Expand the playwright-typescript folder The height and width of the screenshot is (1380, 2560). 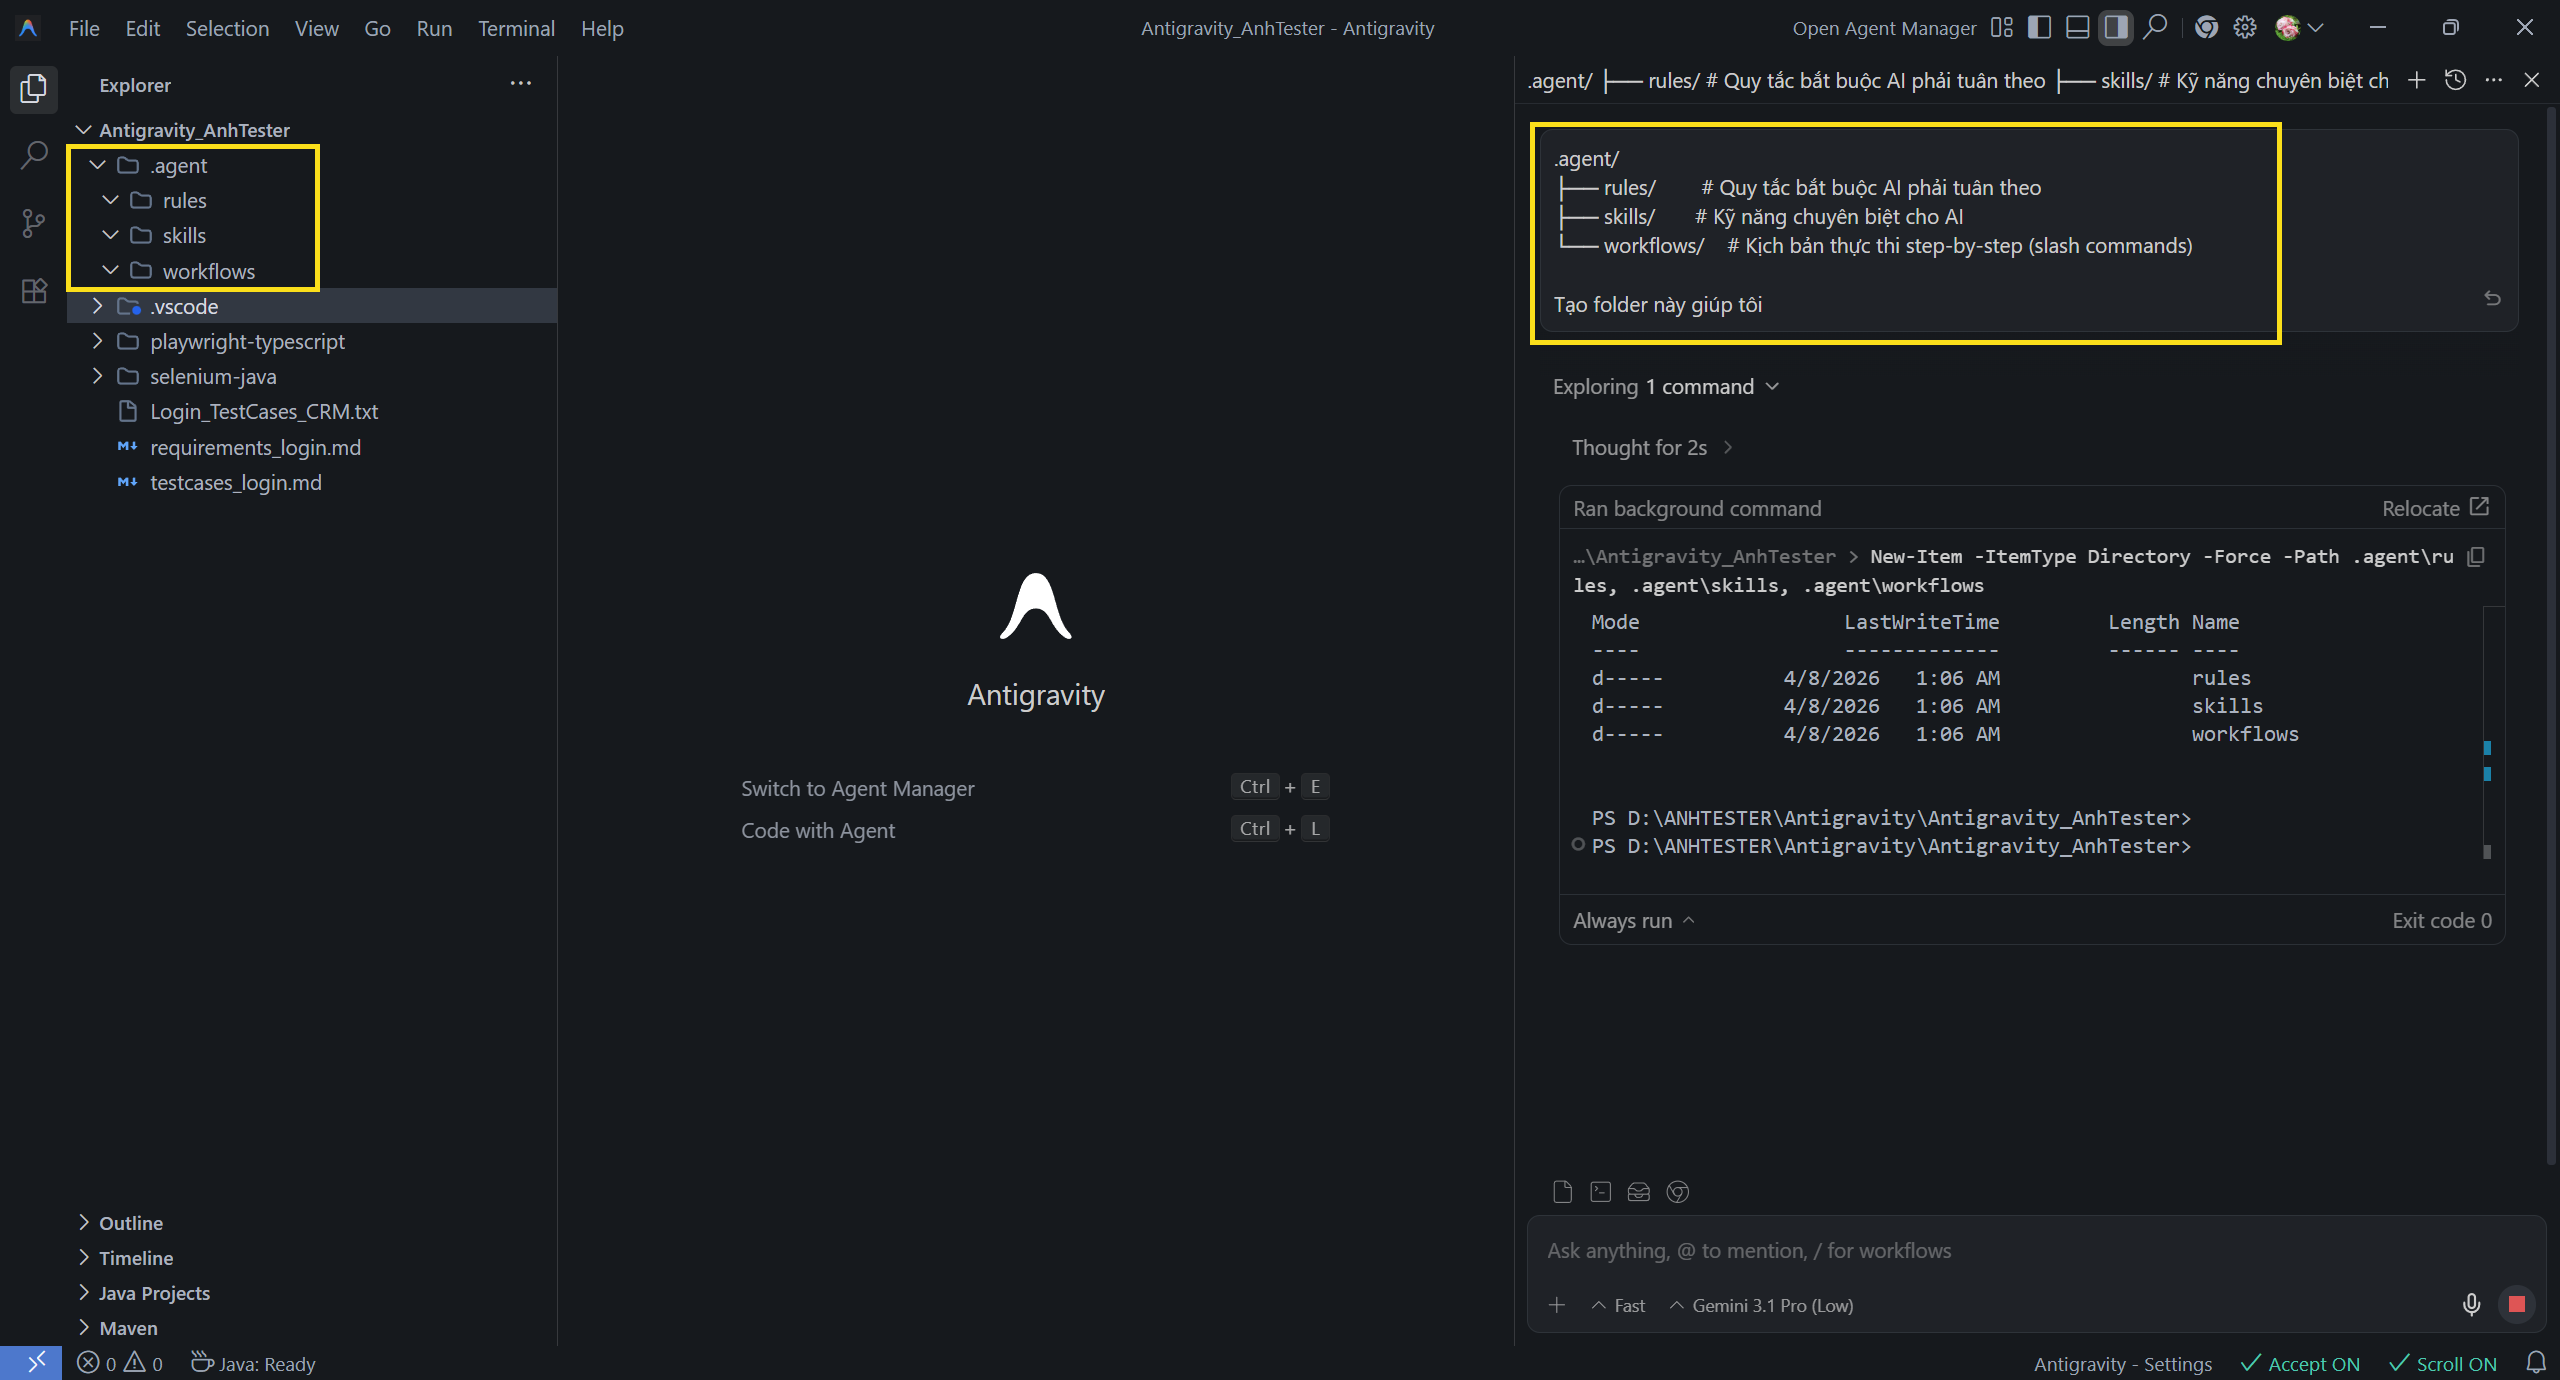246,341
